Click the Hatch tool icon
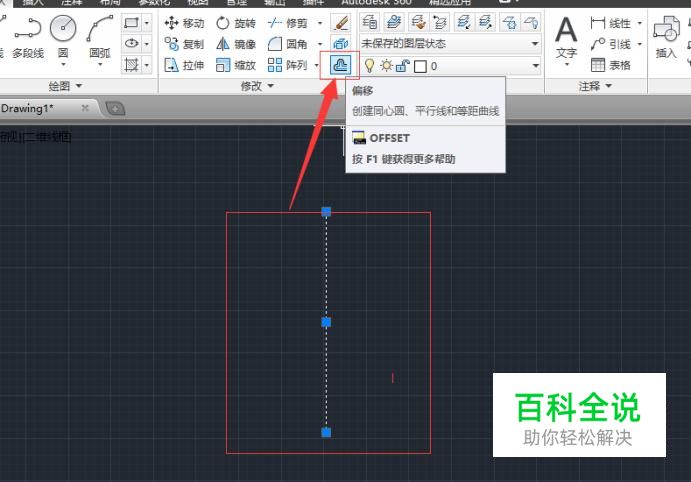Image resolution: width=691 pixels, height=482 pixels. pyautogui.click(x=131, y=65)
